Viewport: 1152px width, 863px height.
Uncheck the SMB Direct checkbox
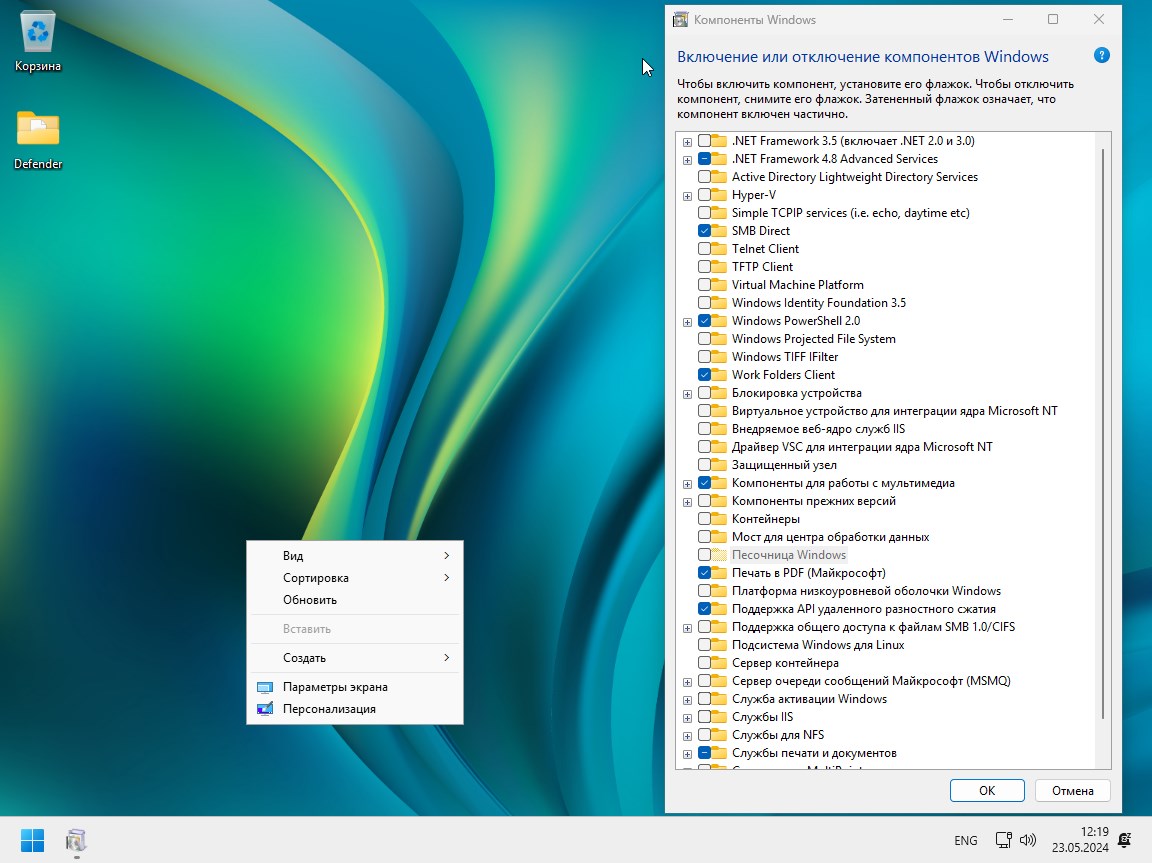(x=704, y=231)
